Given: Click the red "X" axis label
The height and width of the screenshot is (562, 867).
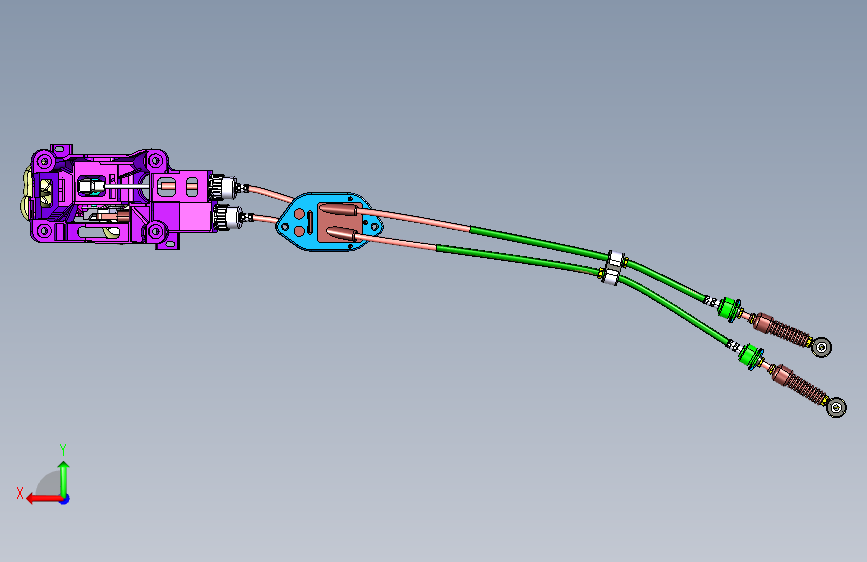Looking at the screenshot, I should click(x=20, y=493).
